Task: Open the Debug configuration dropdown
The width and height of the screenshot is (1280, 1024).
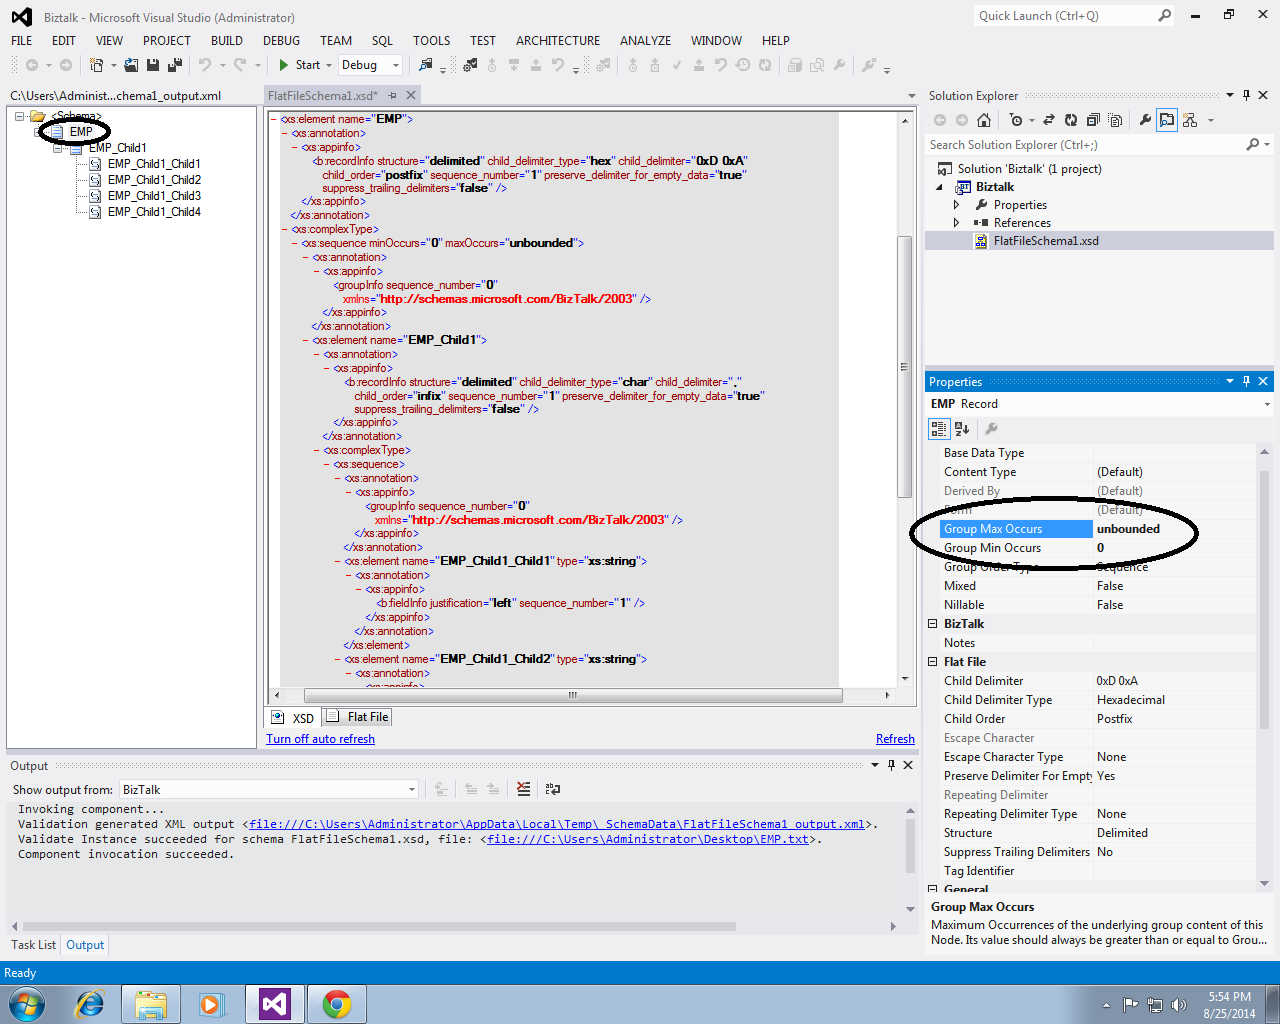Action: (x=397, y=64)
